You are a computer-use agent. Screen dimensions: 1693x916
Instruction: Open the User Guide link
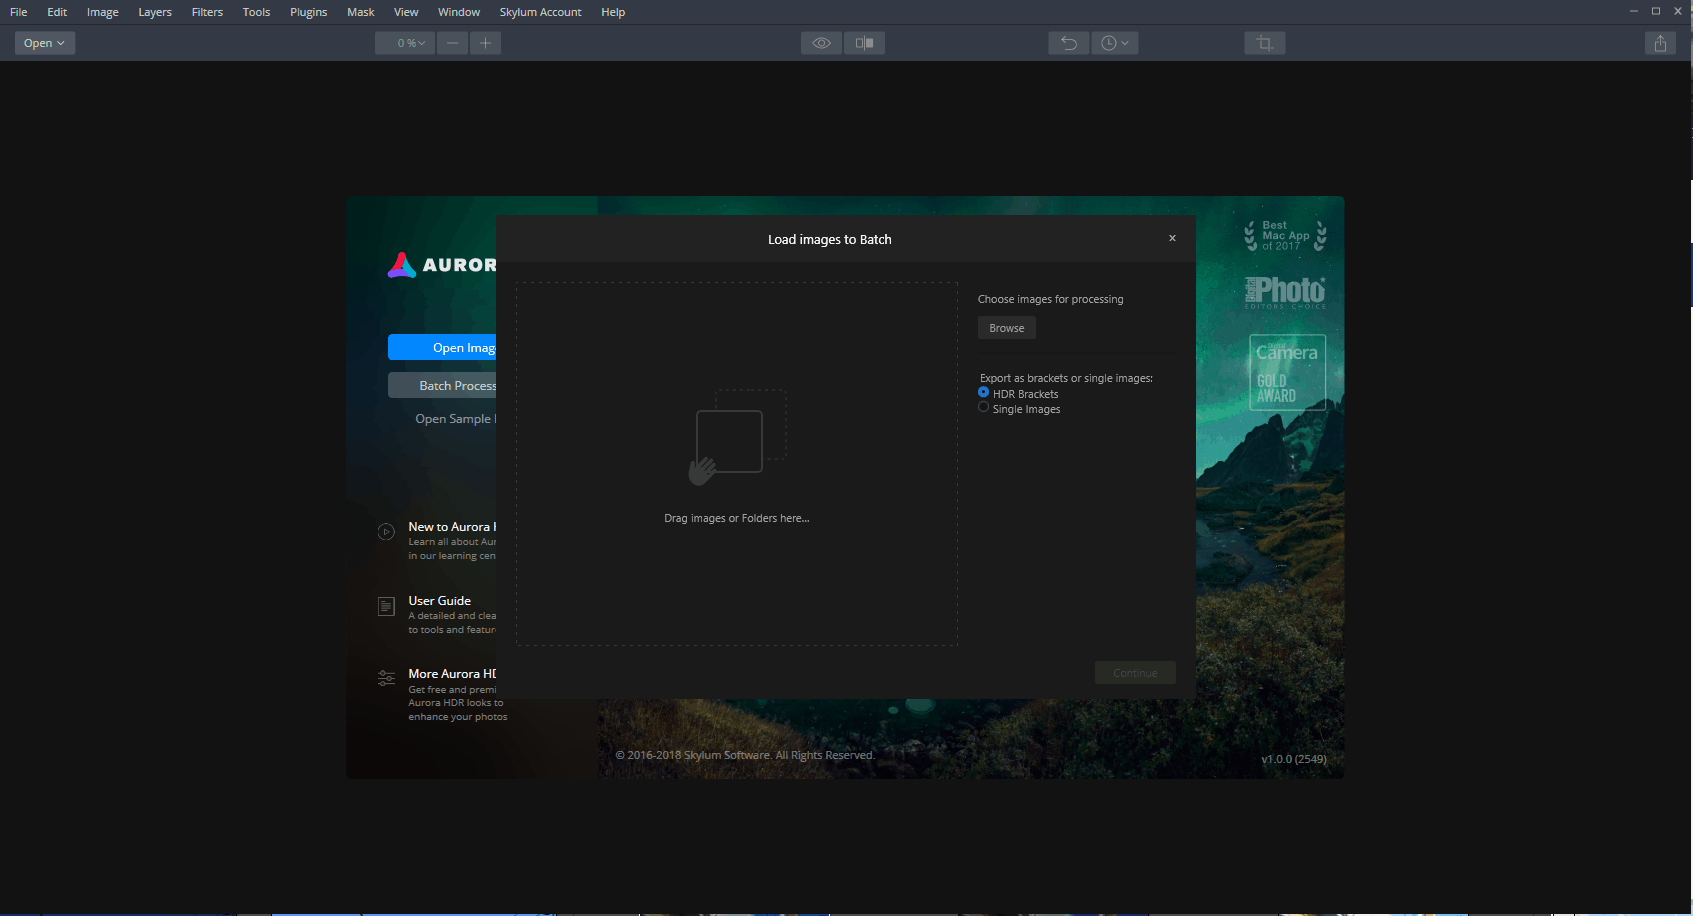(x=439, y=601)
